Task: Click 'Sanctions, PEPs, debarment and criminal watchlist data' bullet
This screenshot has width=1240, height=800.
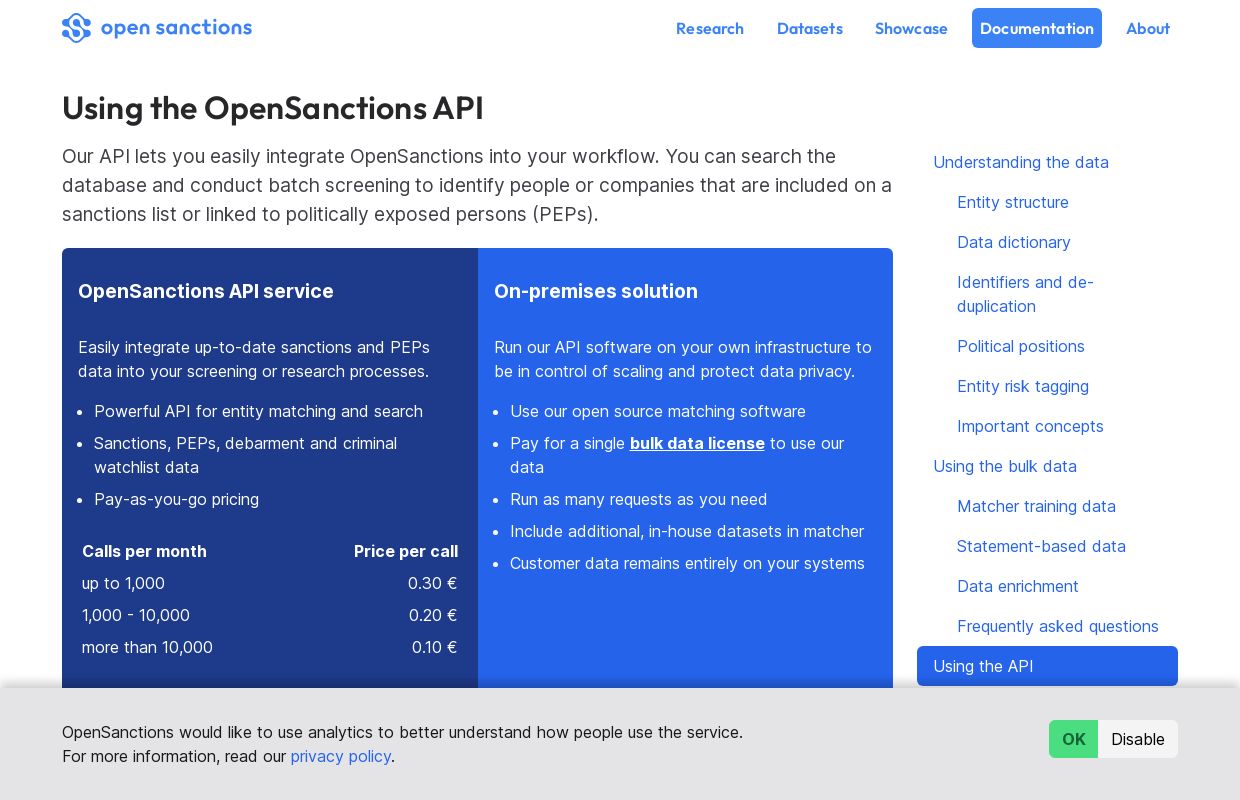Action: pyautogui.click(x=245, y=455)
